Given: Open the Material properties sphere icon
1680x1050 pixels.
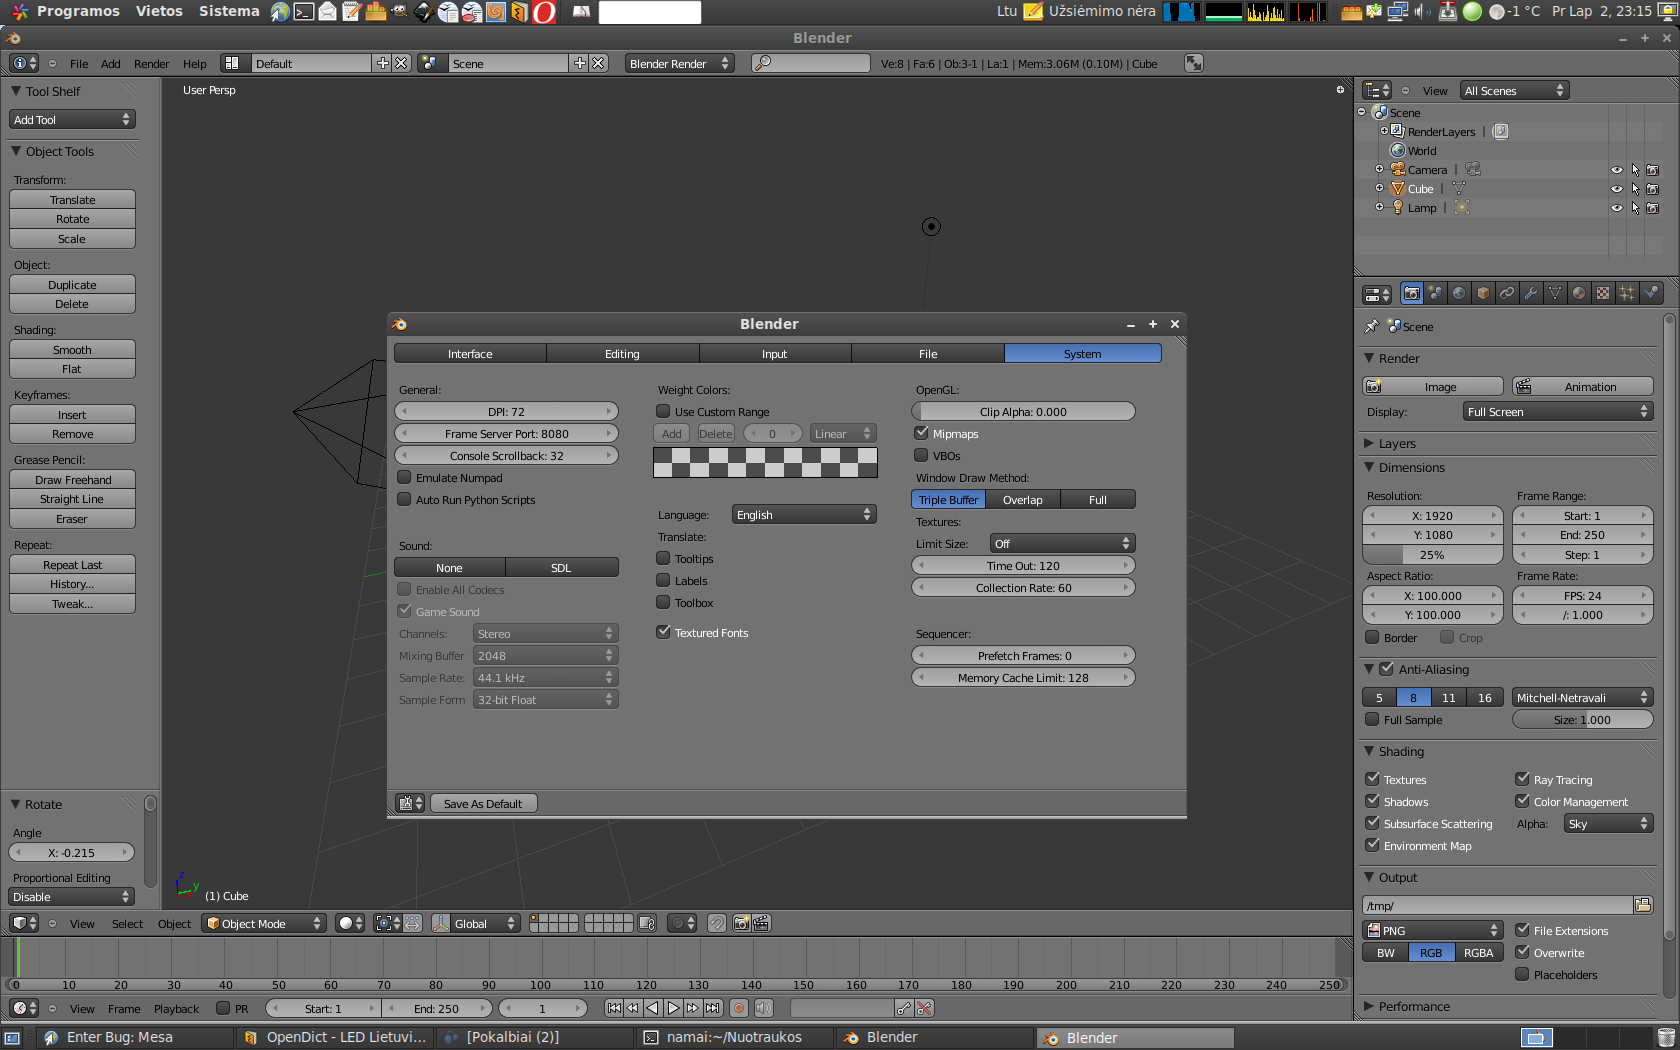Looking at the screenshot, I should 1579,293.
